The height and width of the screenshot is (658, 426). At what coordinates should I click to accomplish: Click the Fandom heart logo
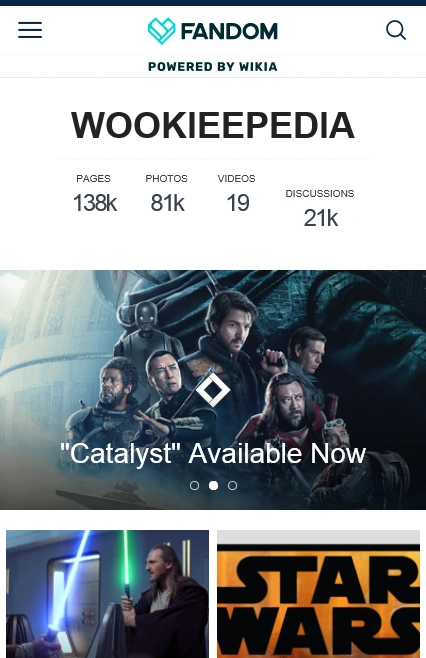click(162, 31)
